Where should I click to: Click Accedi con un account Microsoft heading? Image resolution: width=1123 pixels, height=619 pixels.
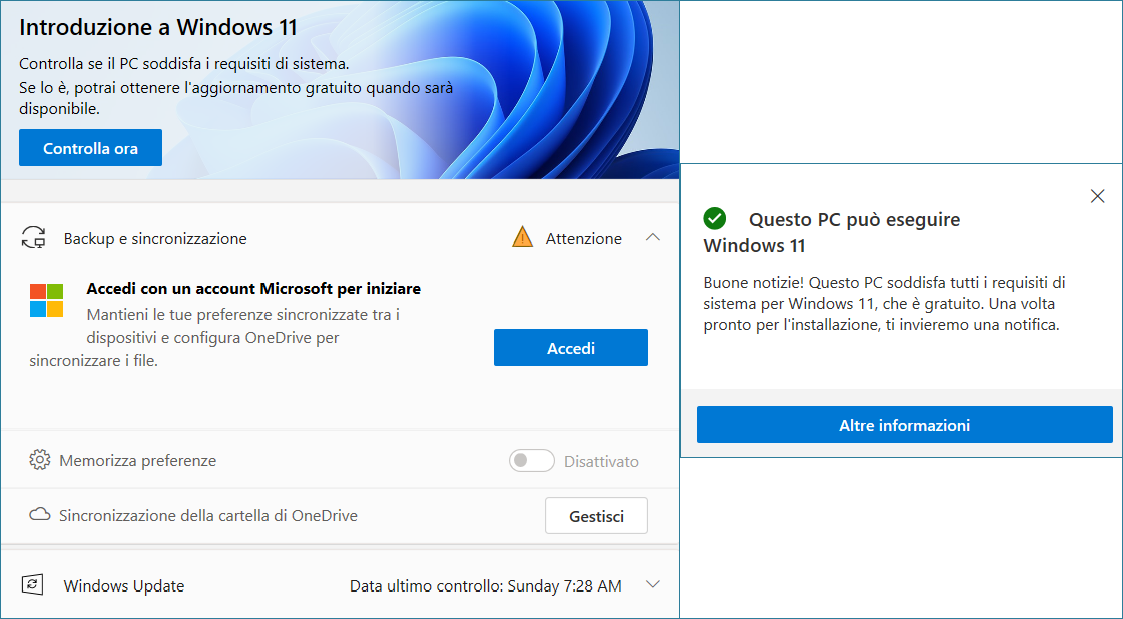point(254,289)
